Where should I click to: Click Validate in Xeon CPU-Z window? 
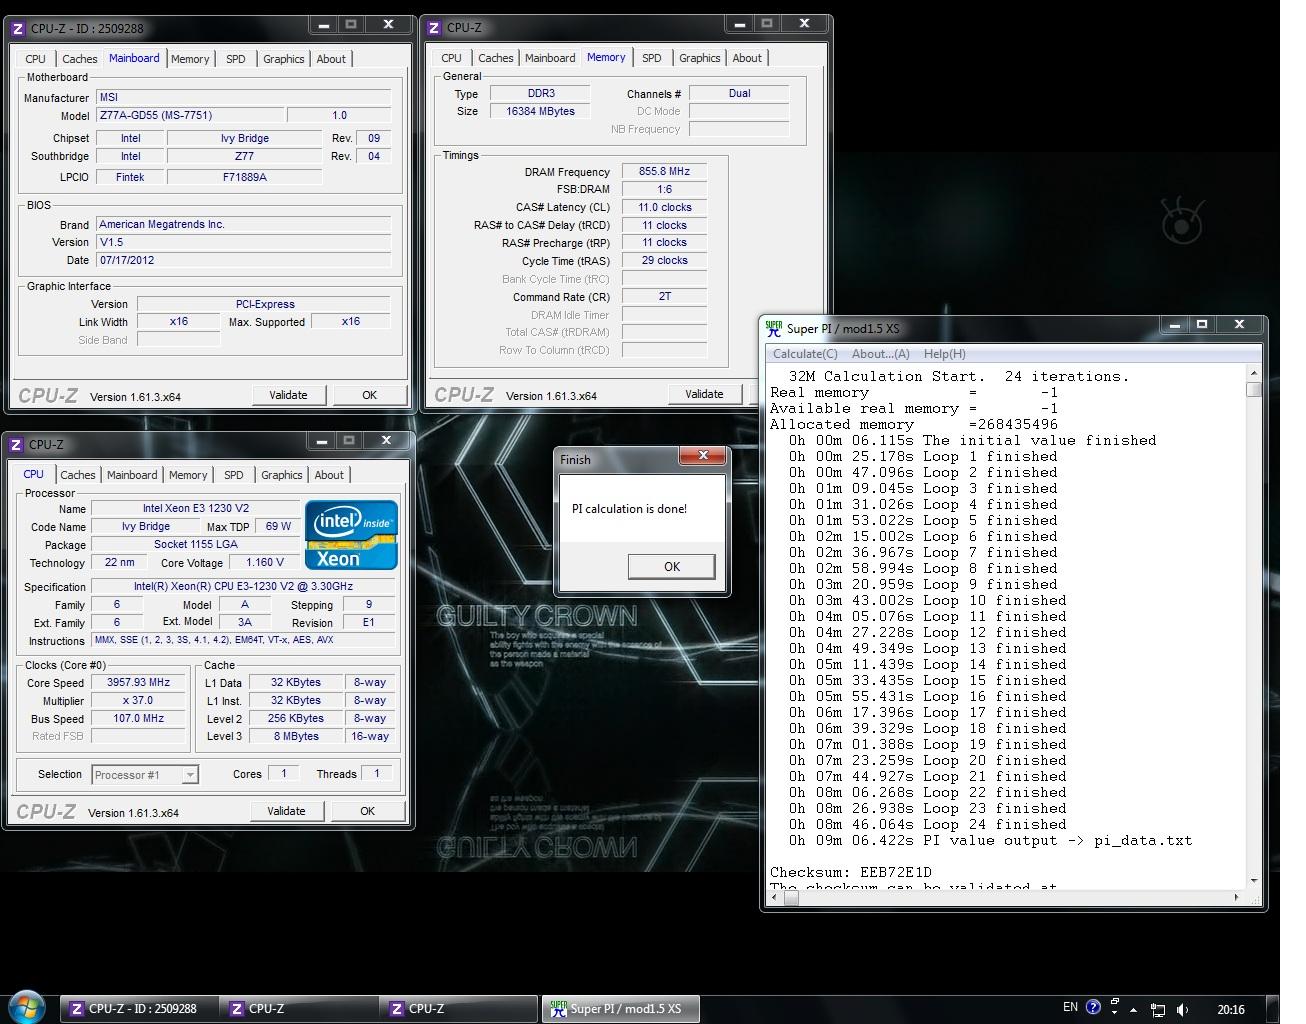tap(286, 811)
